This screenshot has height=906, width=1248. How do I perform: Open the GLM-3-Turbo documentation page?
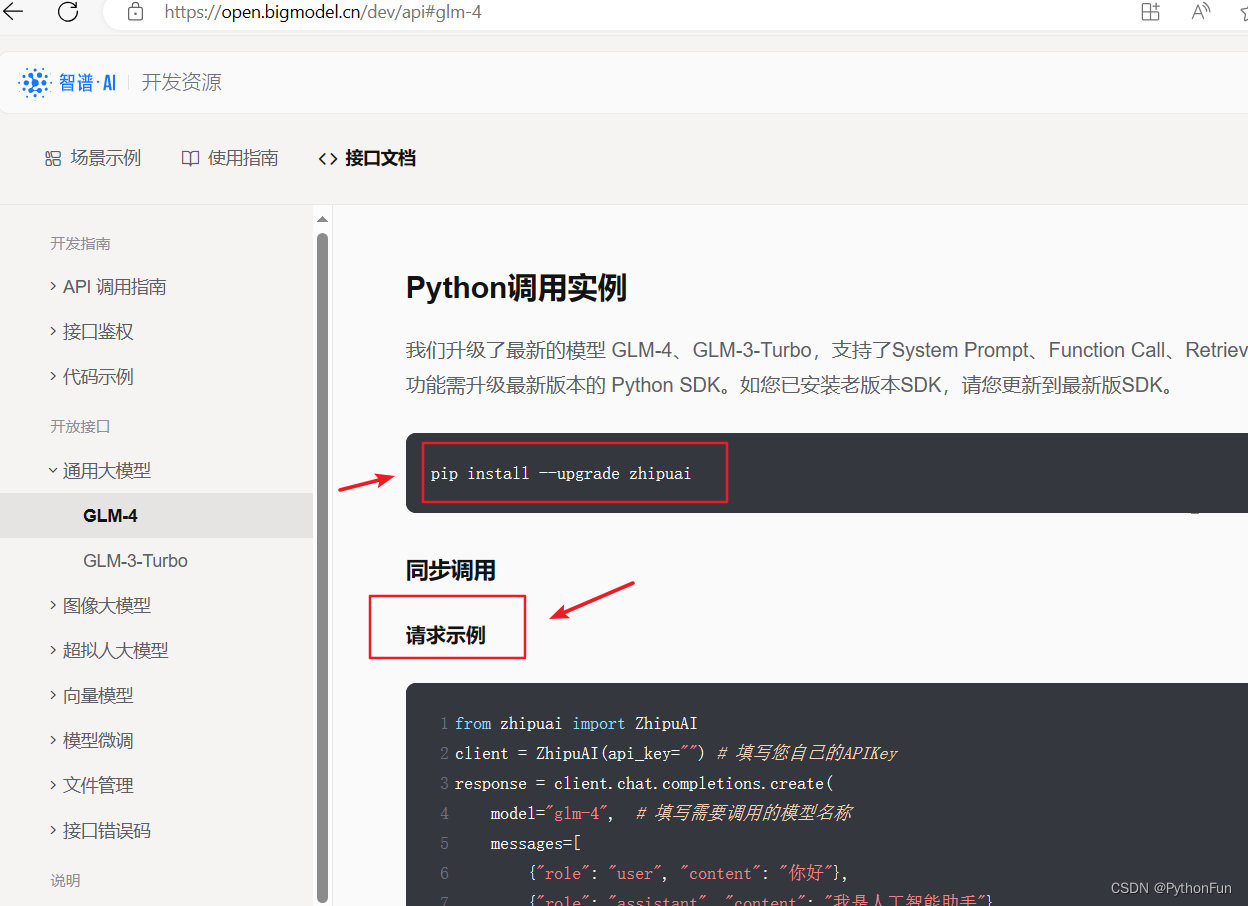(135, 560)
